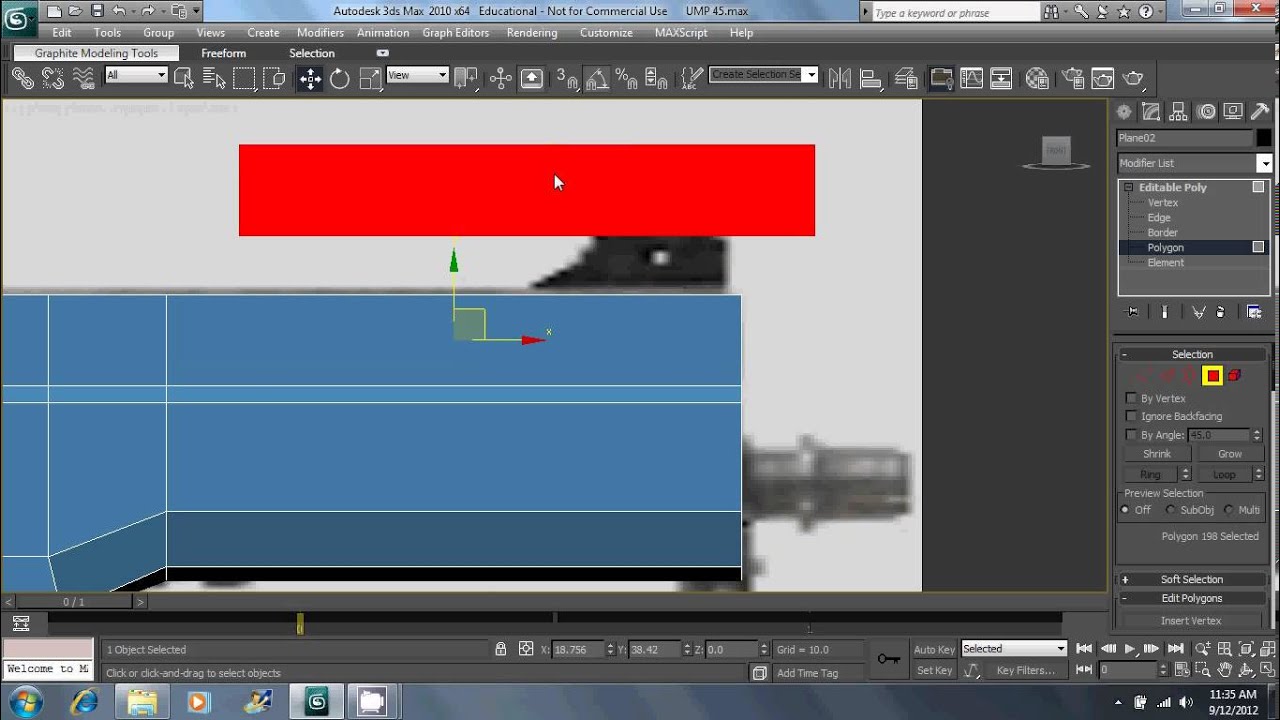Open the Rendering menu
1280x720 pixels.
tap(532, 33)
